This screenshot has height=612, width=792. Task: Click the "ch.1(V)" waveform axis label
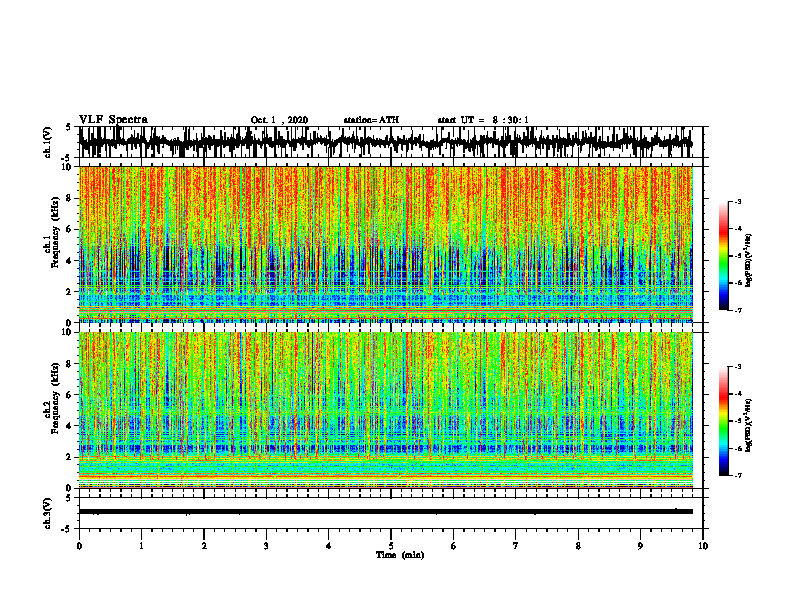tap(48, 142)
